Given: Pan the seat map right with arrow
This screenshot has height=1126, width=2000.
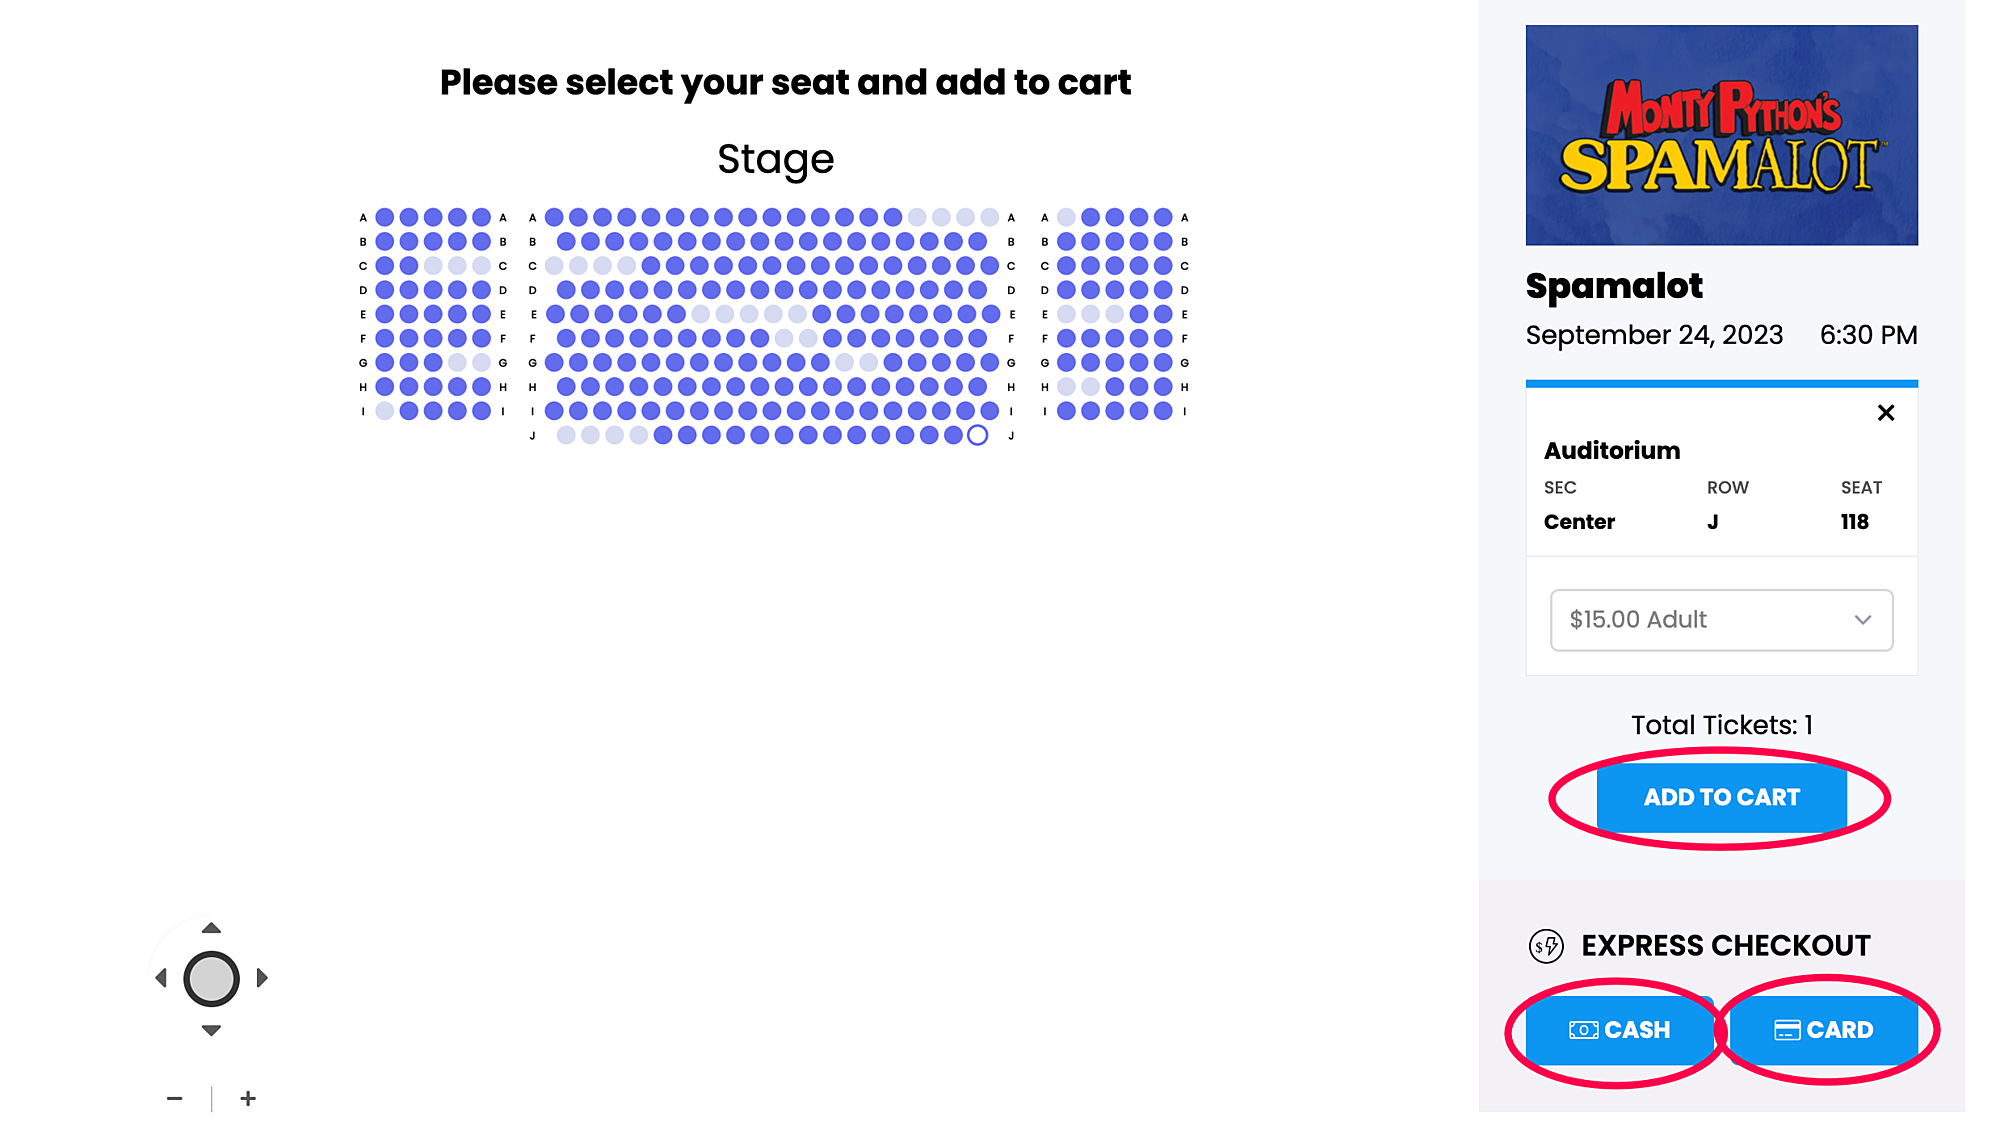Looking at the screenshot, I should (262, 978).
